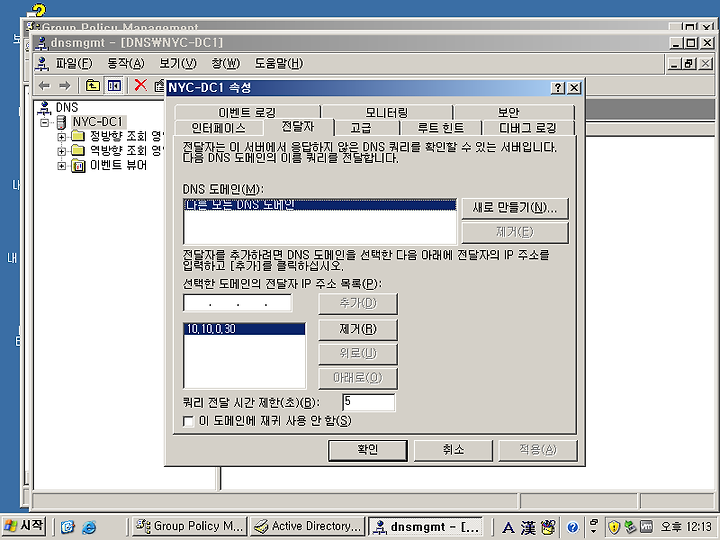Select the 다른 모든 DNS 도메인 entry
720x540 pixels.
(x=320, y=205)
